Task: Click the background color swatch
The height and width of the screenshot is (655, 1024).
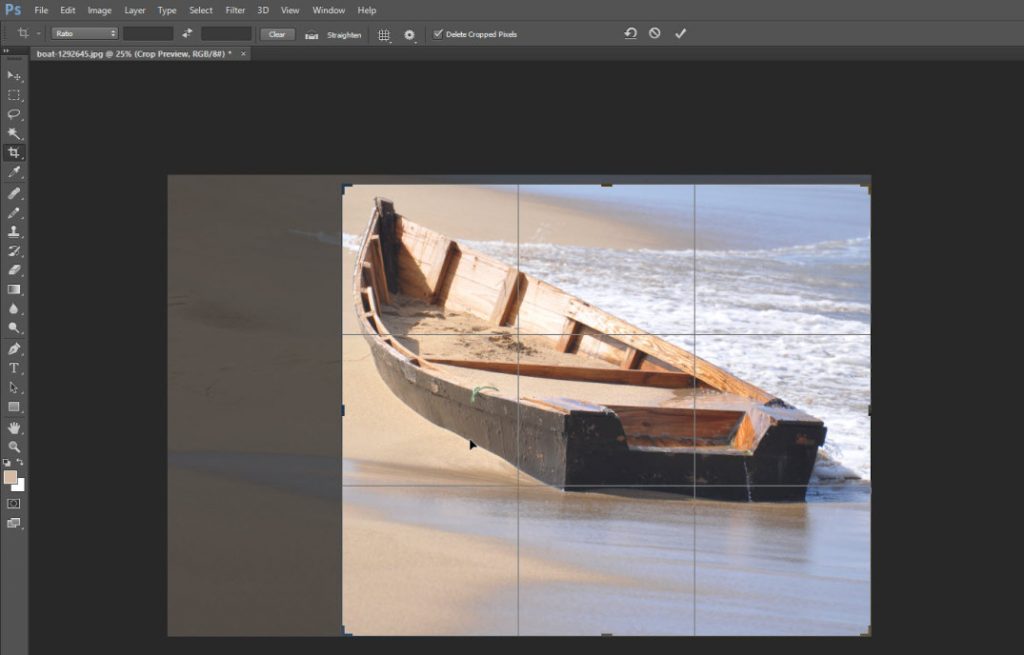Action: point(20,485)
